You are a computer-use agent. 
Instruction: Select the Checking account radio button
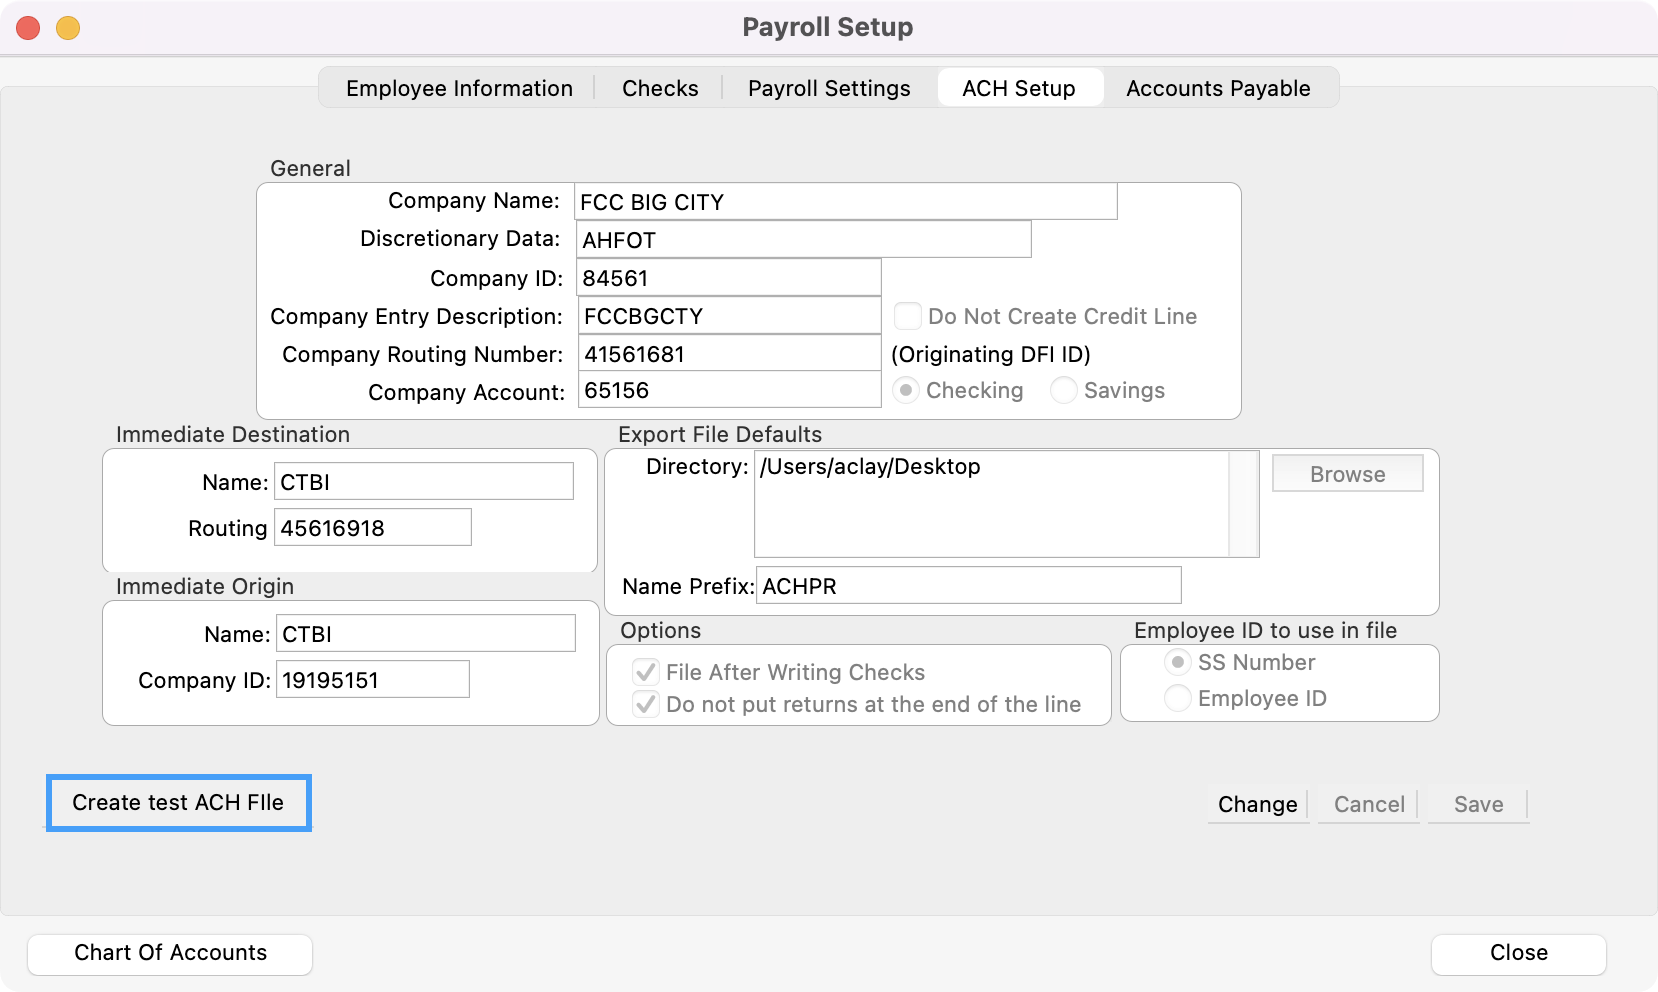(906, 390)
